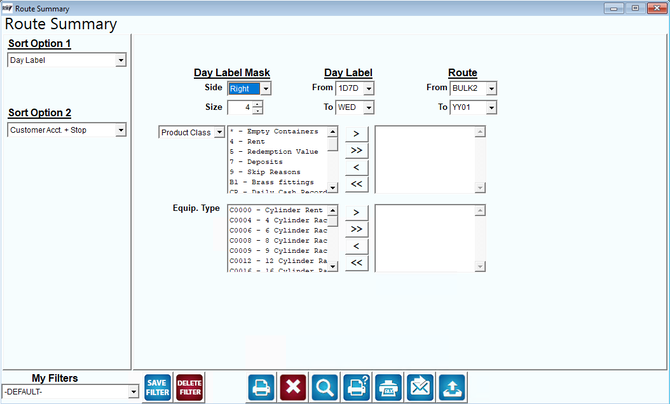Click inside the selected Product Class box
Viewport: 670px width, 404px height.
425,159
